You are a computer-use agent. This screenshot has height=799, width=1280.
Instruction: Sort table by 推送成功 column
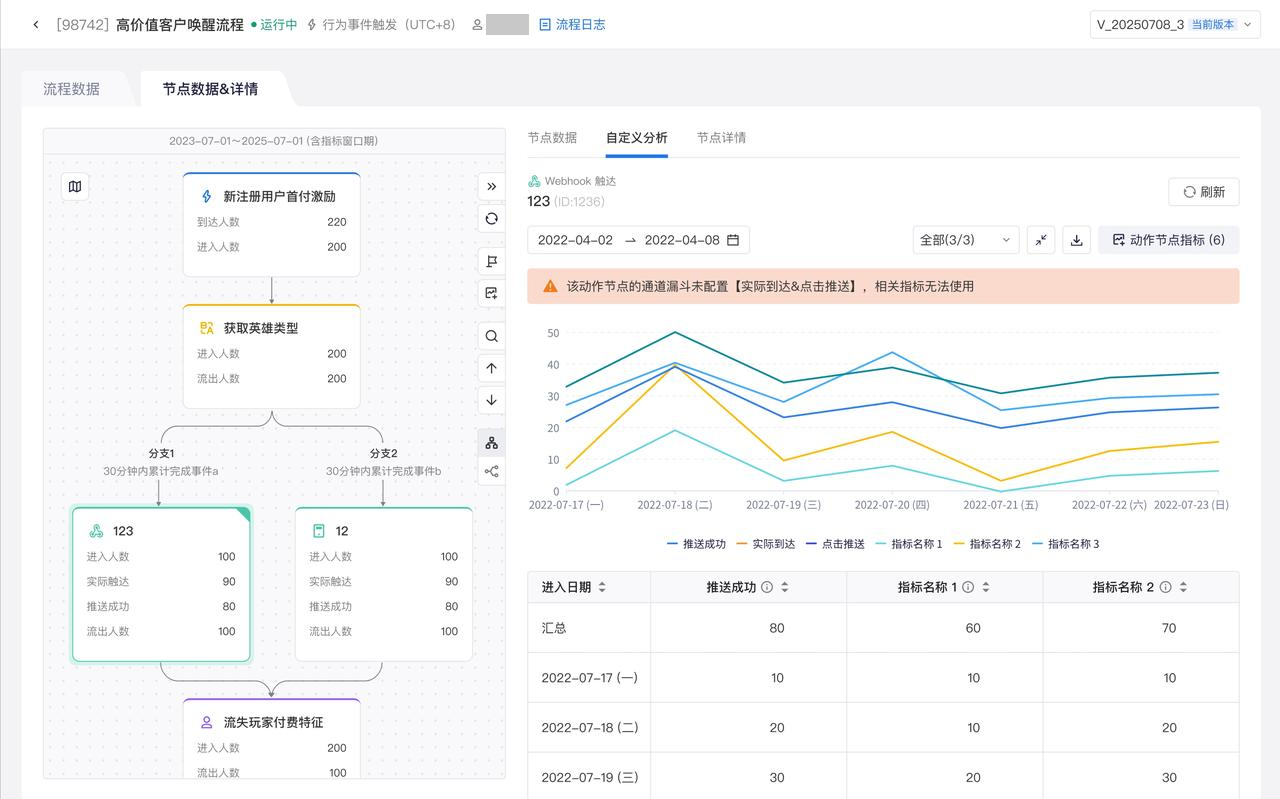click(785, 588)
